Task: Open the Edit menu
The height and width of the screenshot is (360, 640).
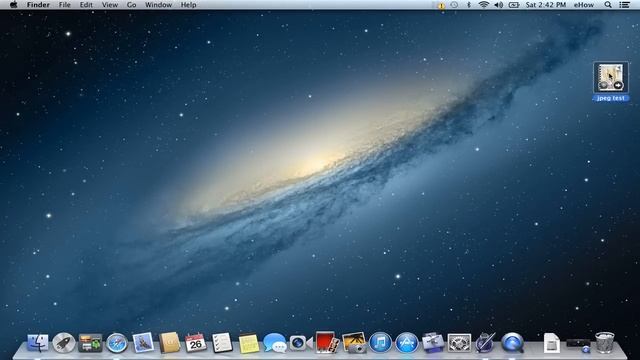Action: point(86,5)
